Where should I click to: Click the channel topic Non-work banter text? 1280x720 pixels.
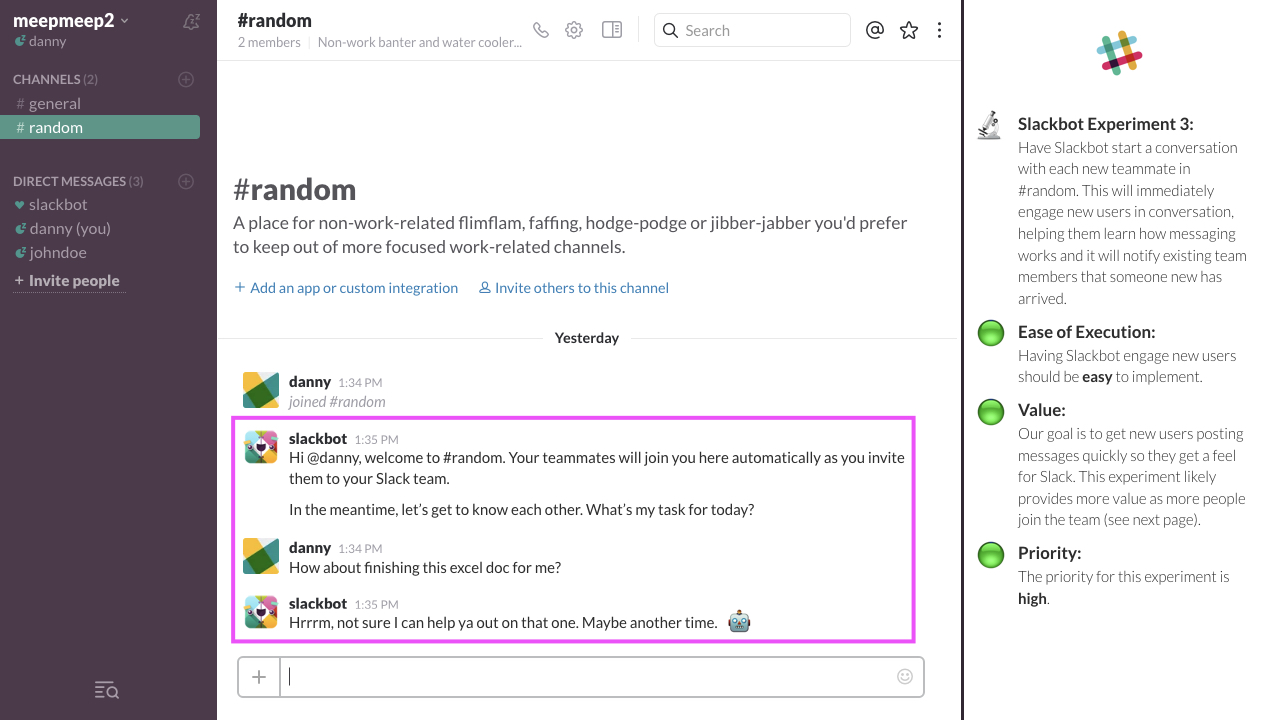(420, 42)
